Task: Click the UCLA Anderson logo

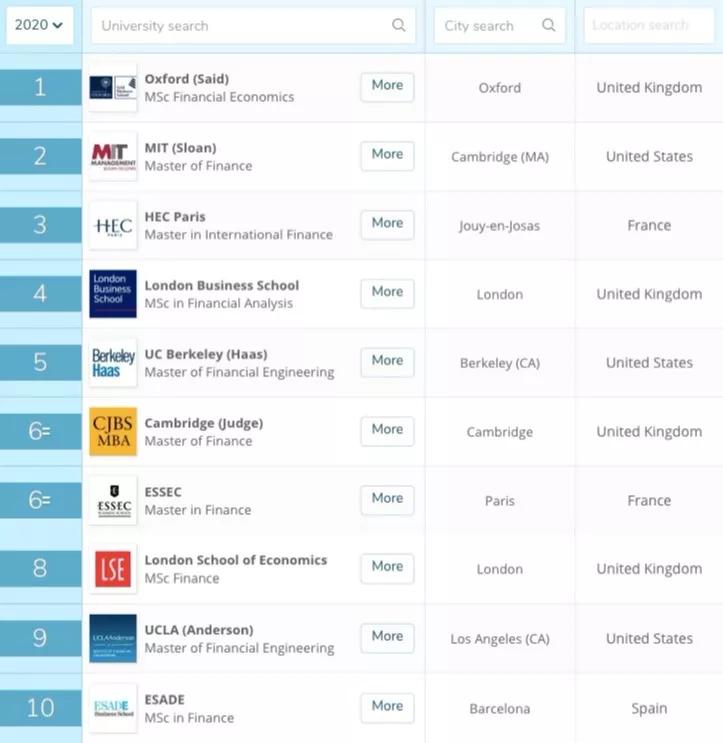Action: (113, 638)
